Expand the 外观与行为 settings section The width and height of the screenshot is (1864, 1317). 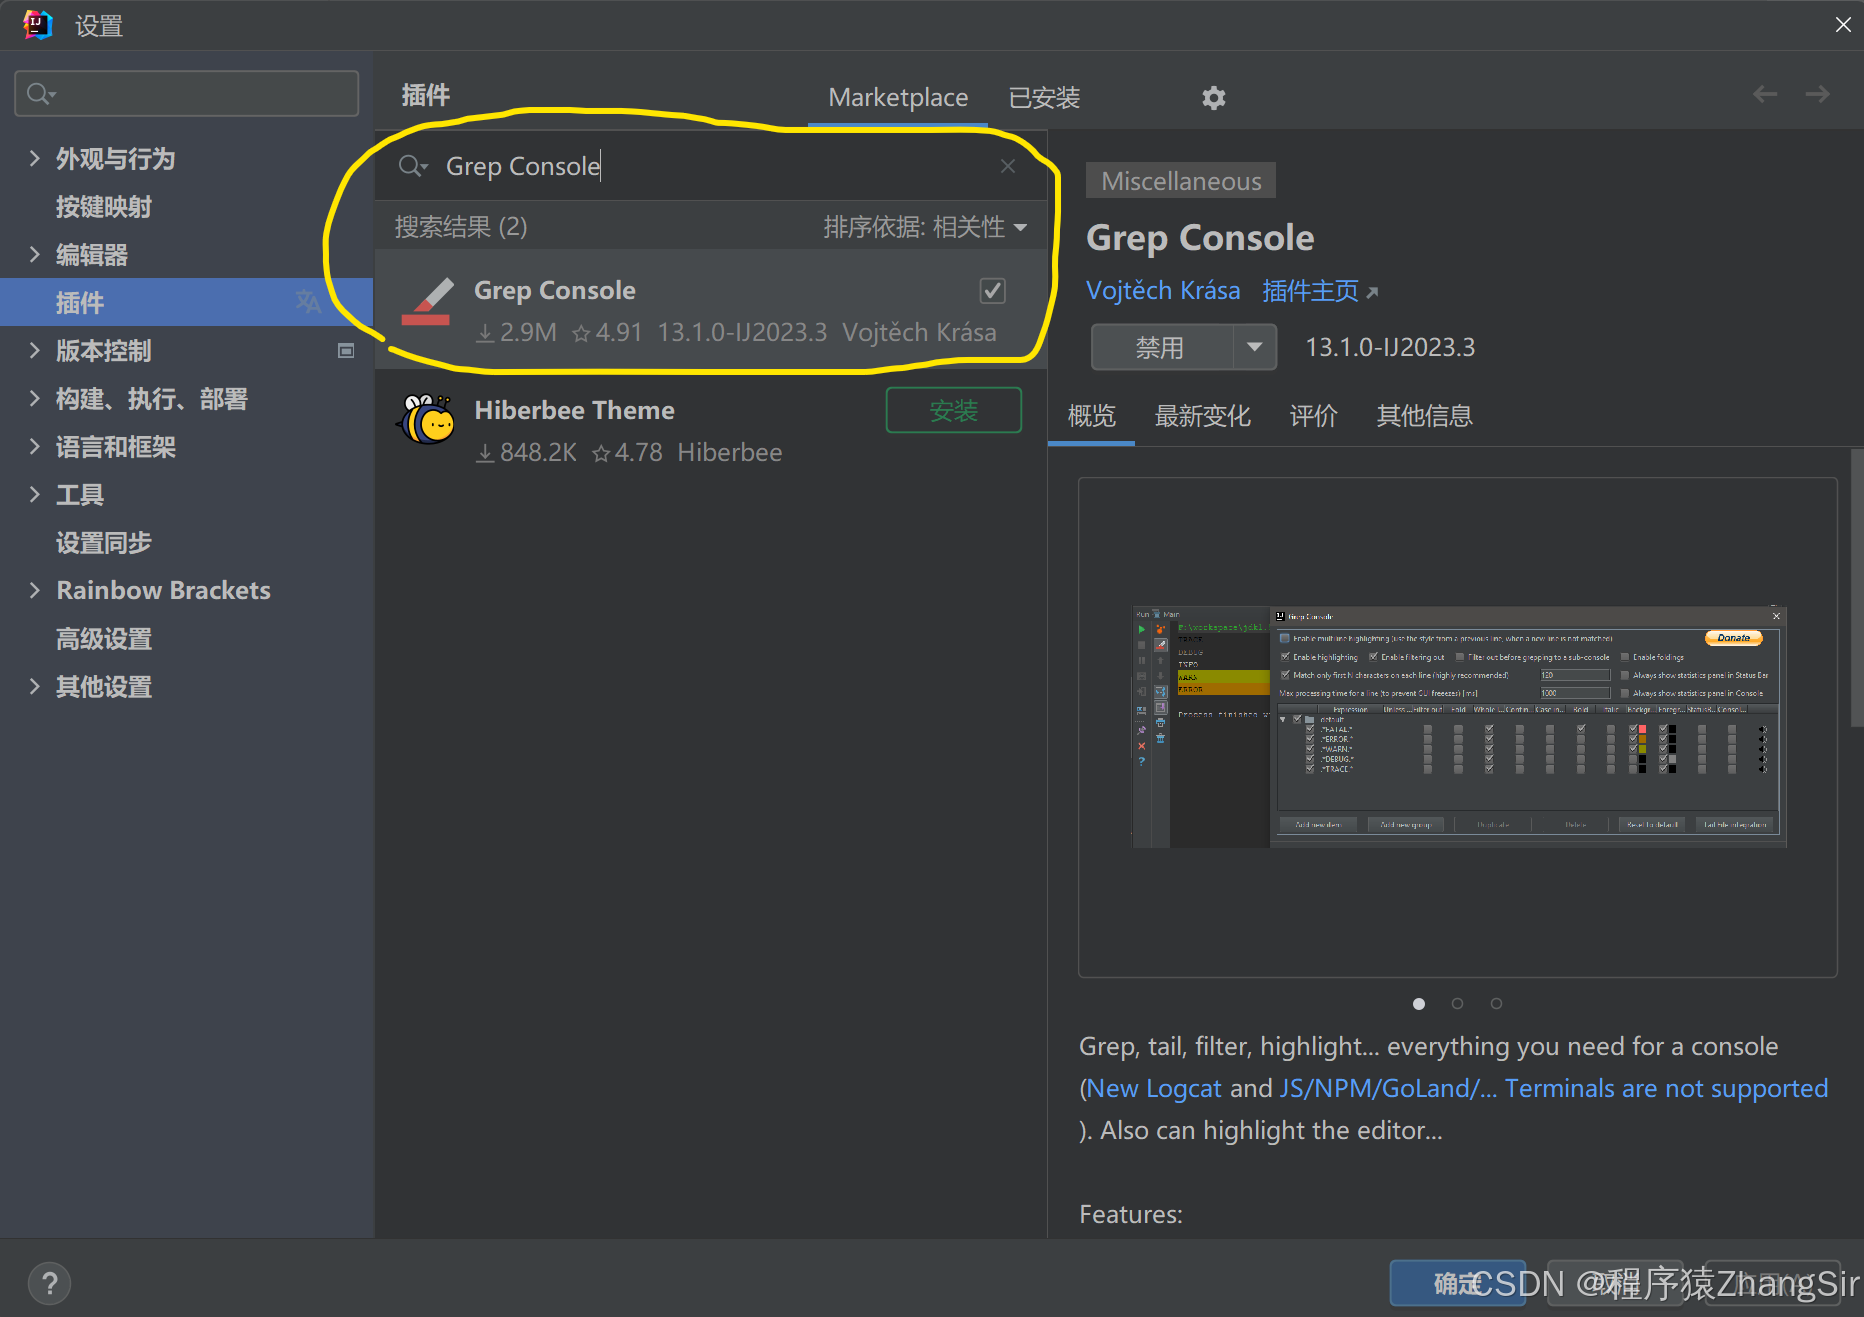click(x=35, y=158)
